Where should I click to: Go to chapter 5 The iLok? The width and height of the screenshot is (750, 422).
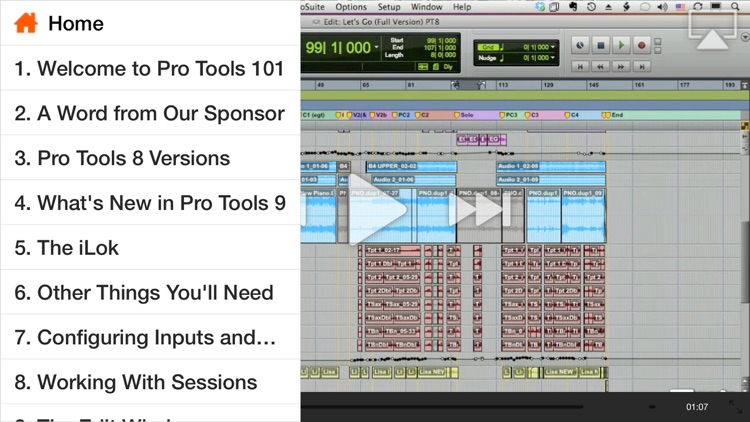150,247
